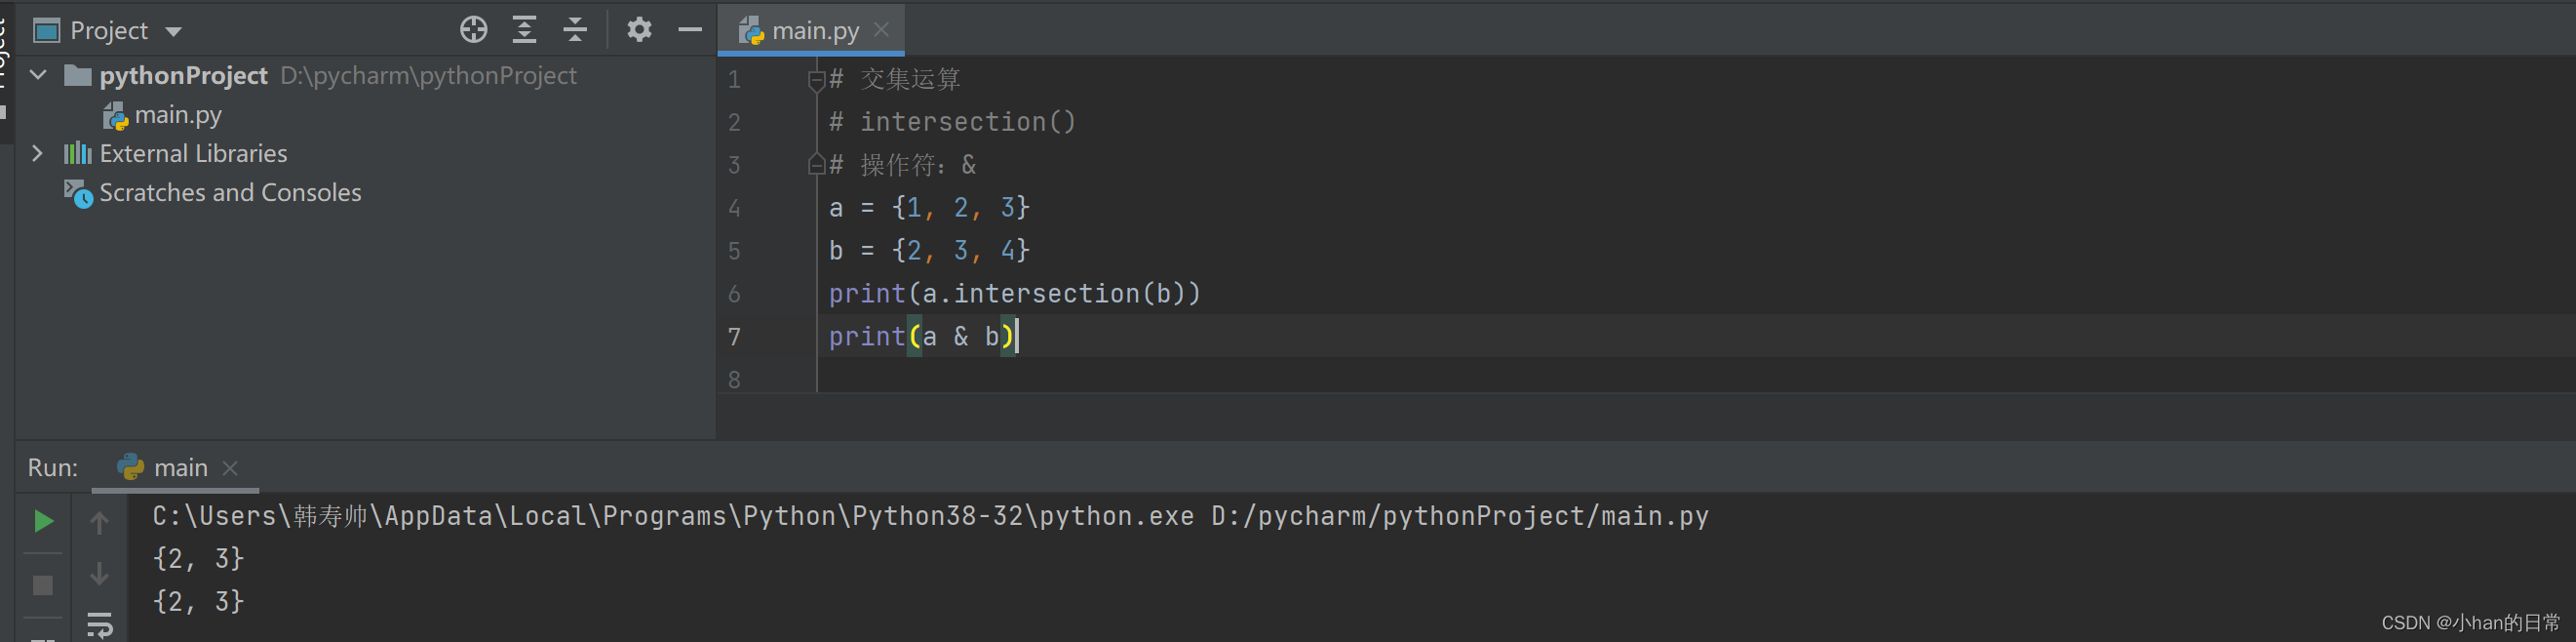Hide the Project panel with minus icon
The width and height of the screenshot is (2576, 642).
click(x=690, y=30)
